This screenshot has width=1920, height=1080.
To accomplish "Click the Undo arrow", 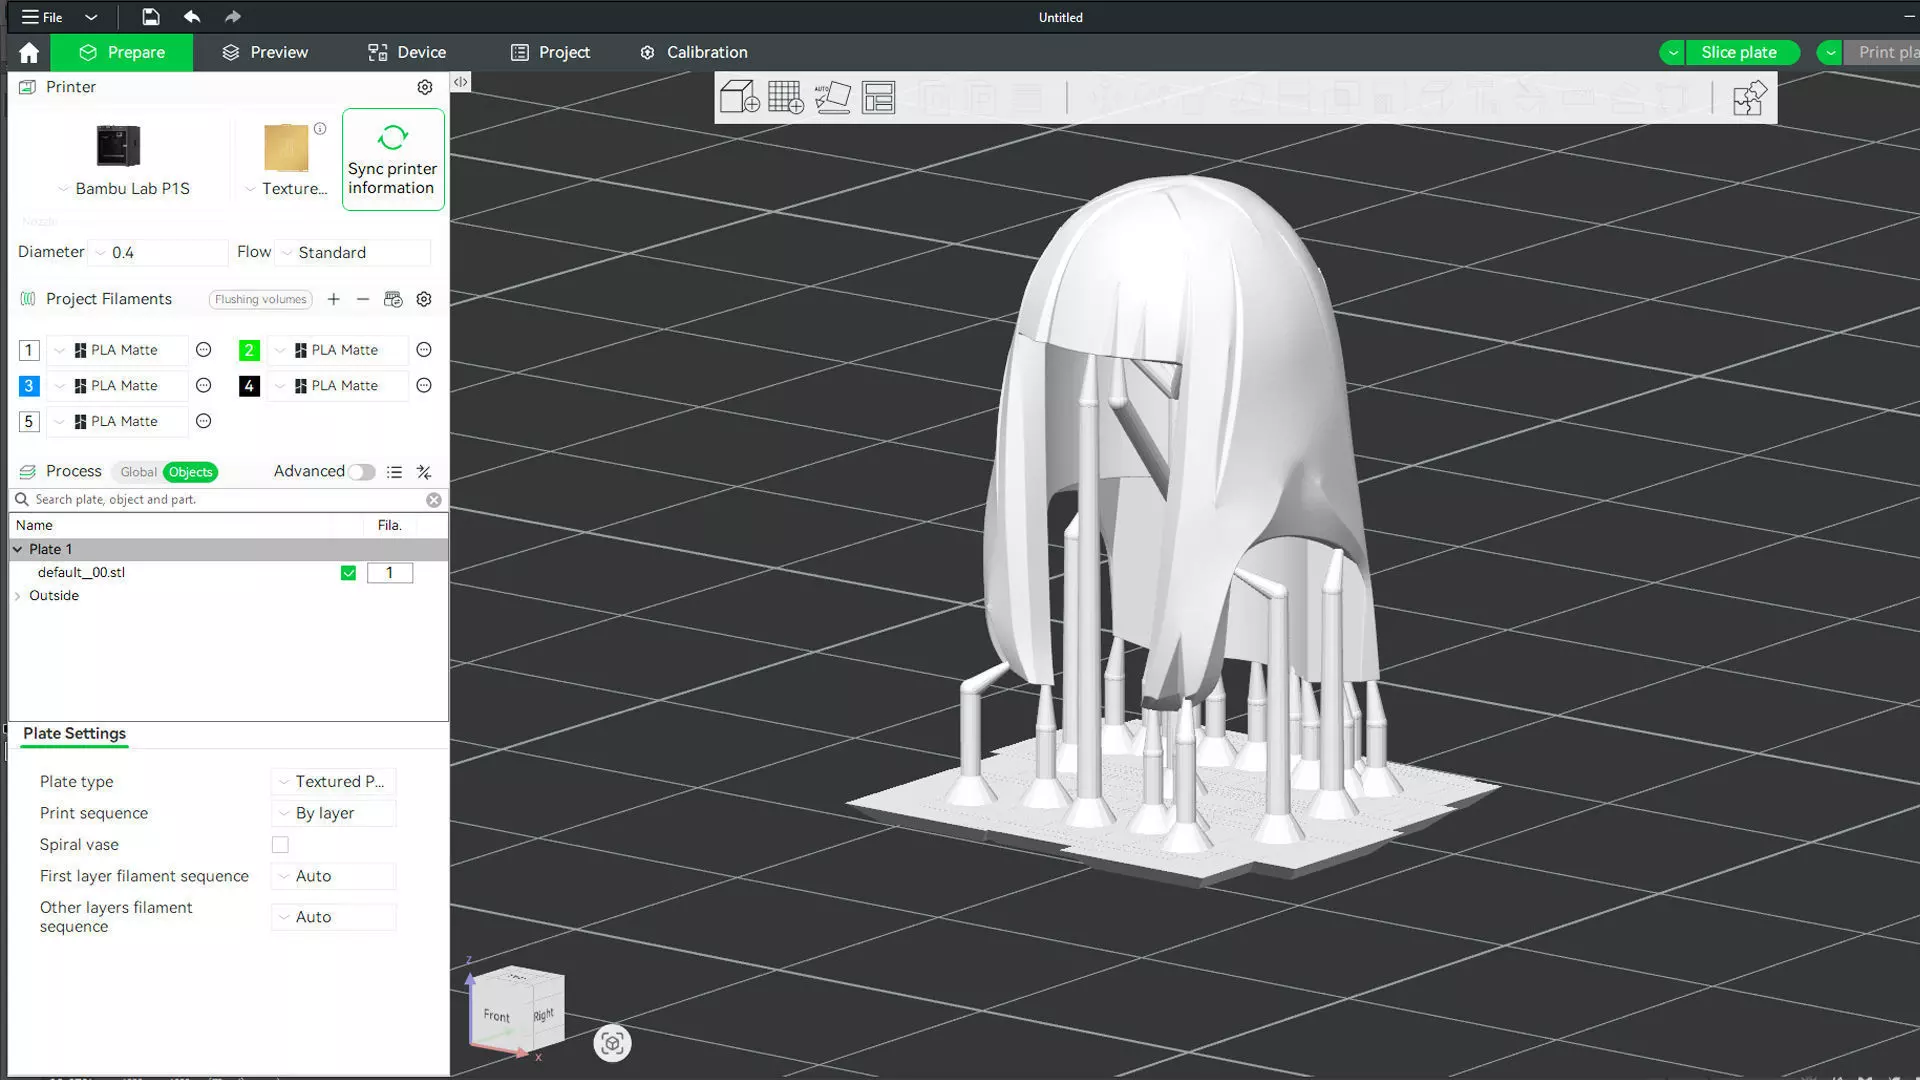I will coord(192,17).
